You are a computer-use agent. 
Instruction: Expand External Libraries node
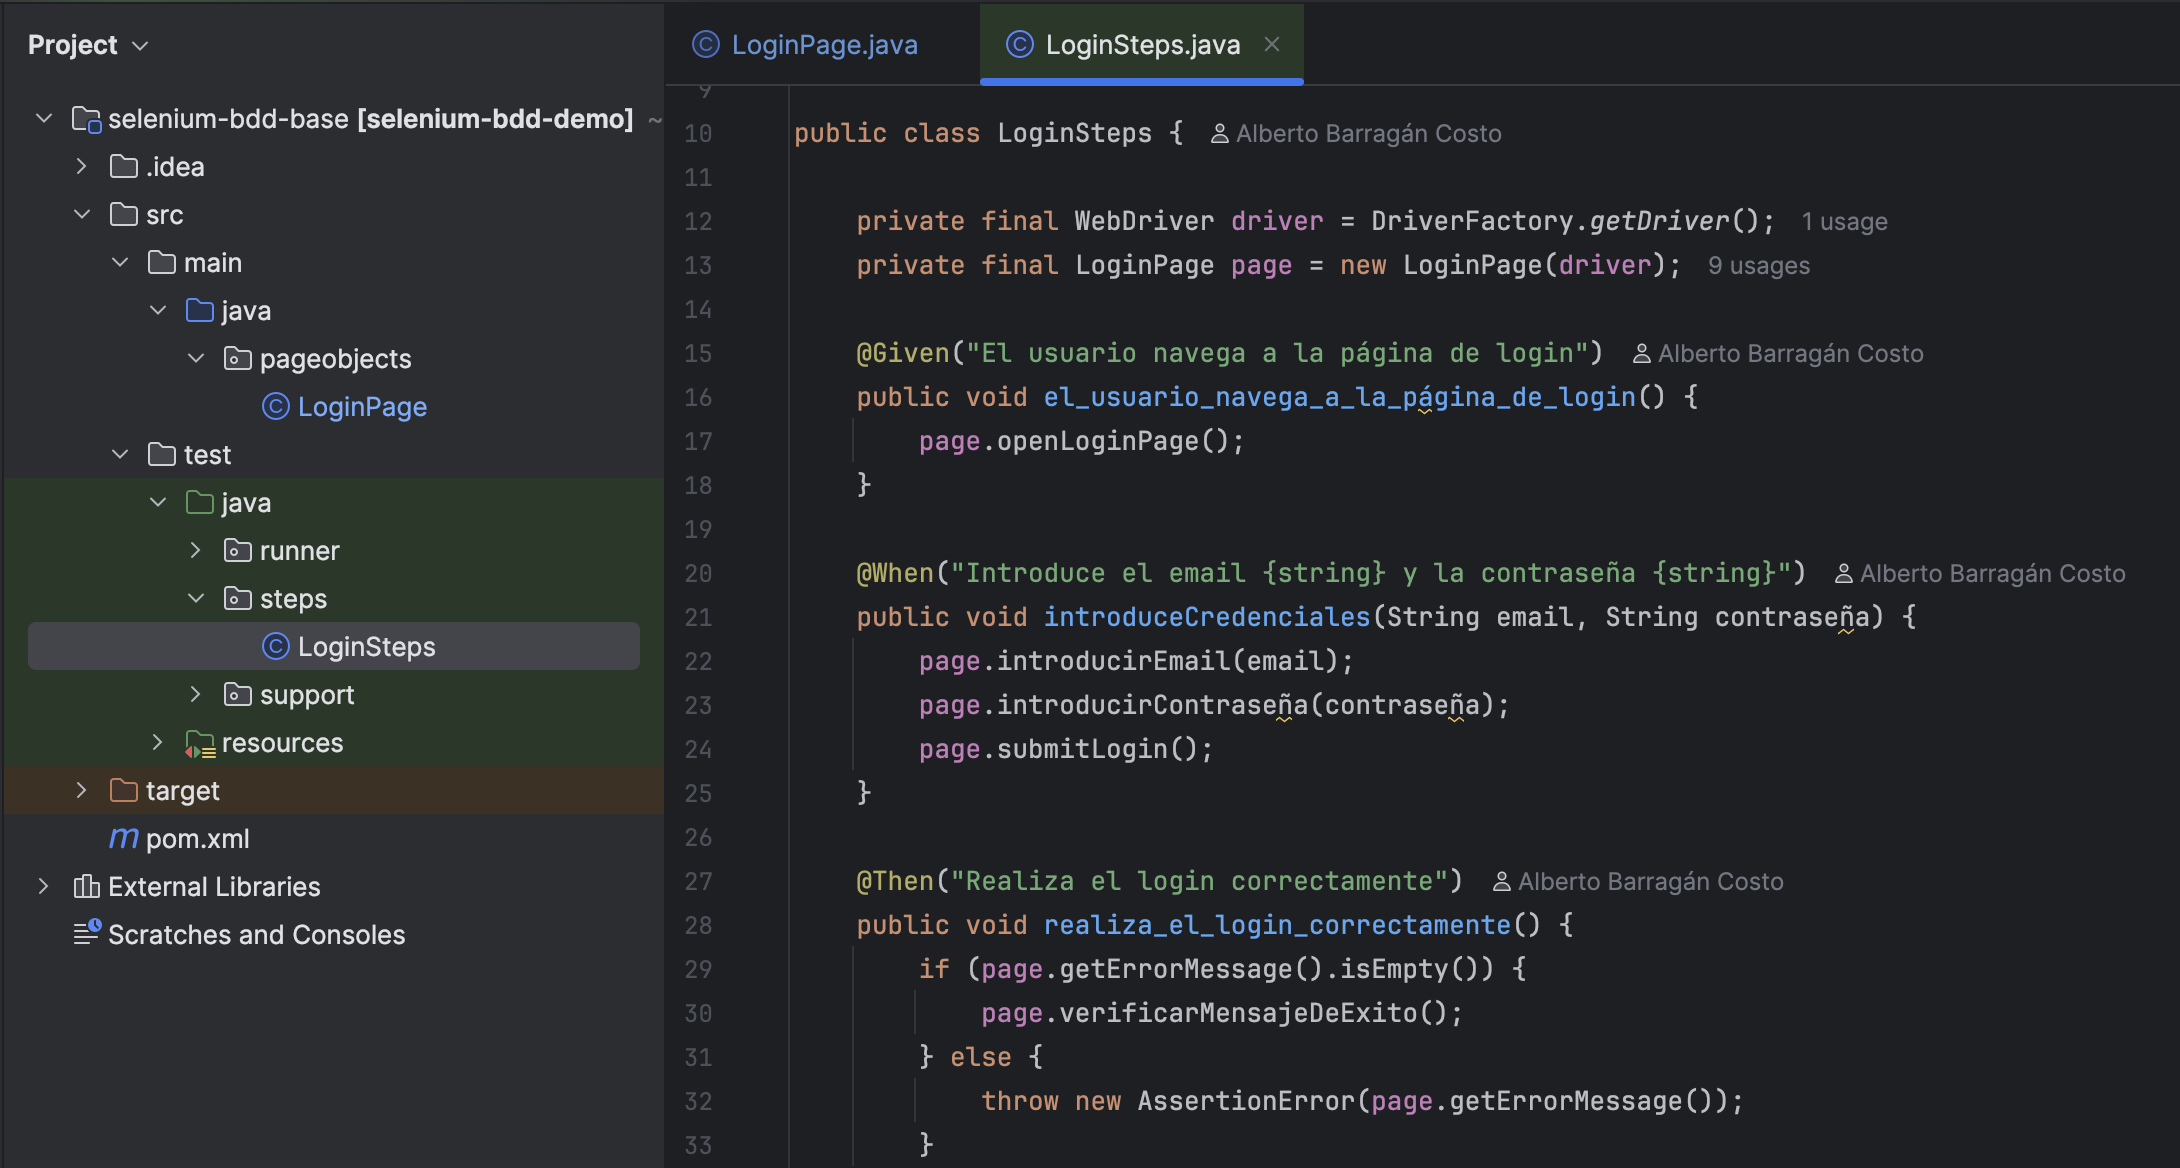coord(44,887)
